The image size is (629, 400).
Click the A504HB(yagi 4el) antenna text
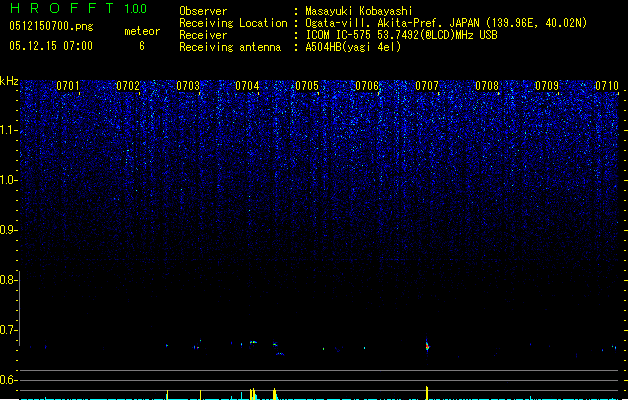[x=353, y=47]
